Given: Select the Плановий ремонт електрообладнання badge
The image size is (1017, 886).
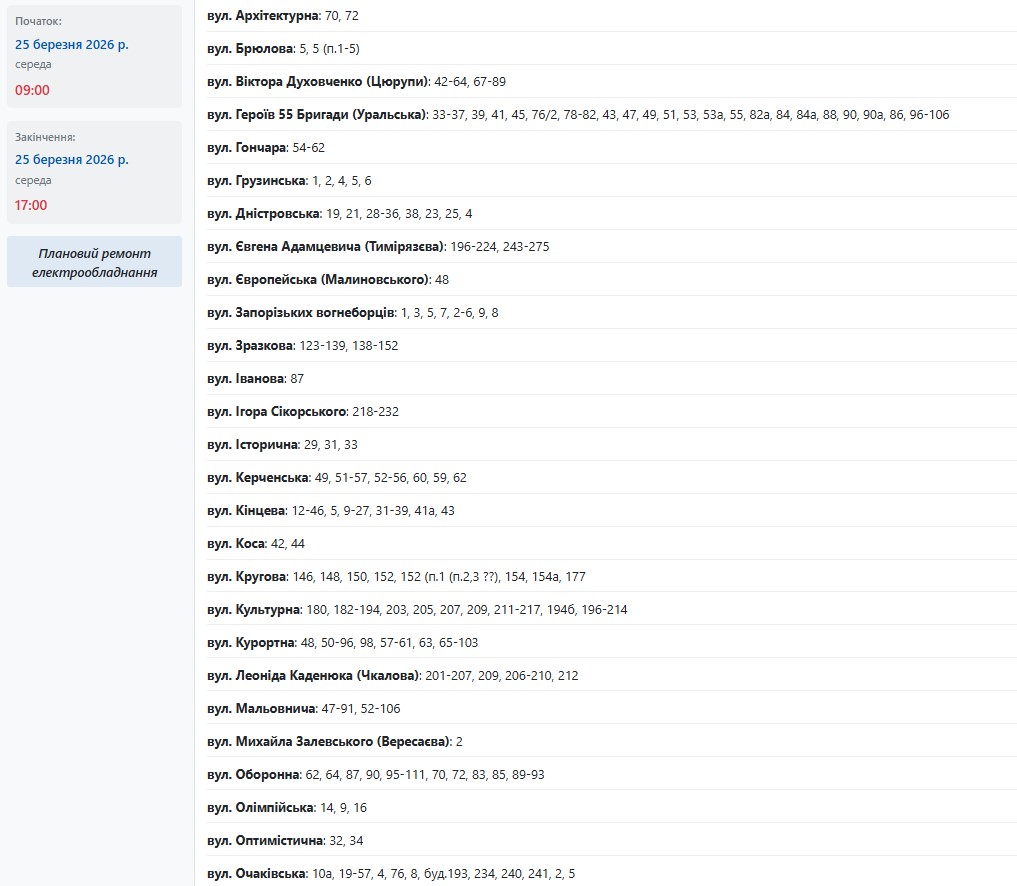Looking at the screenshot, I should pyautogui.click(x=94, y=262).
